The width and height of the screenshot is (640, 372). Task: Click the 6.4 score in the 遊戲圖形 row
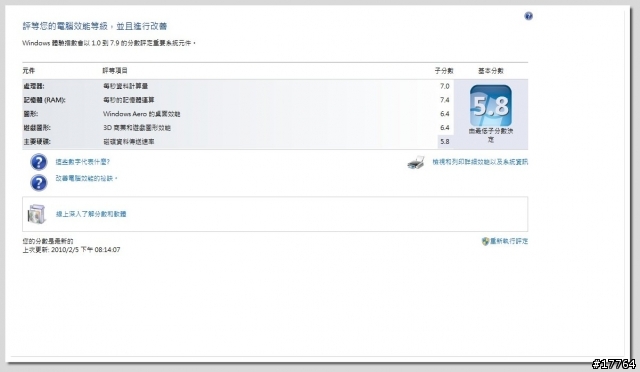[x=444, y=128]
